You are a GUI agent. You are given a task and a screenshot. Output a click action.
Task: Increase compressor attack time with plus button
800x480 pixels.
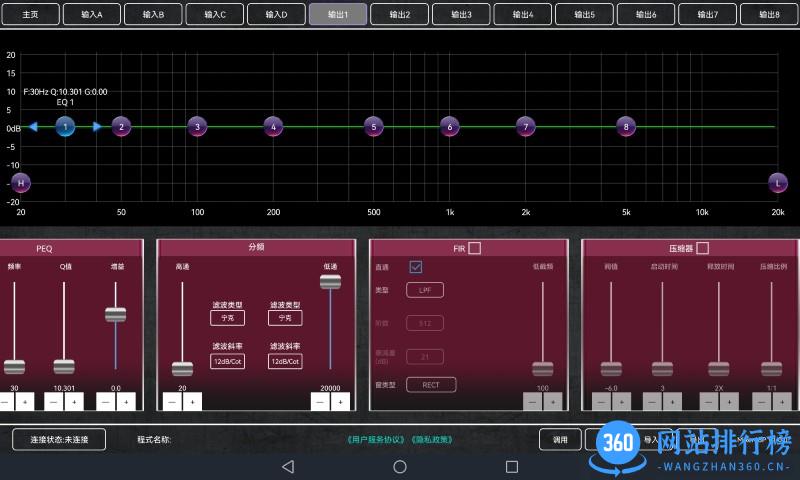point(672,402)
